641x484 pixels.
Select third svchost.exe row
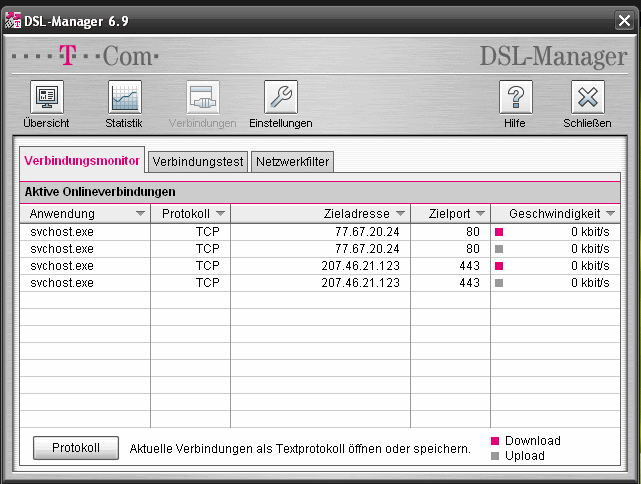[x=320, y=266]
